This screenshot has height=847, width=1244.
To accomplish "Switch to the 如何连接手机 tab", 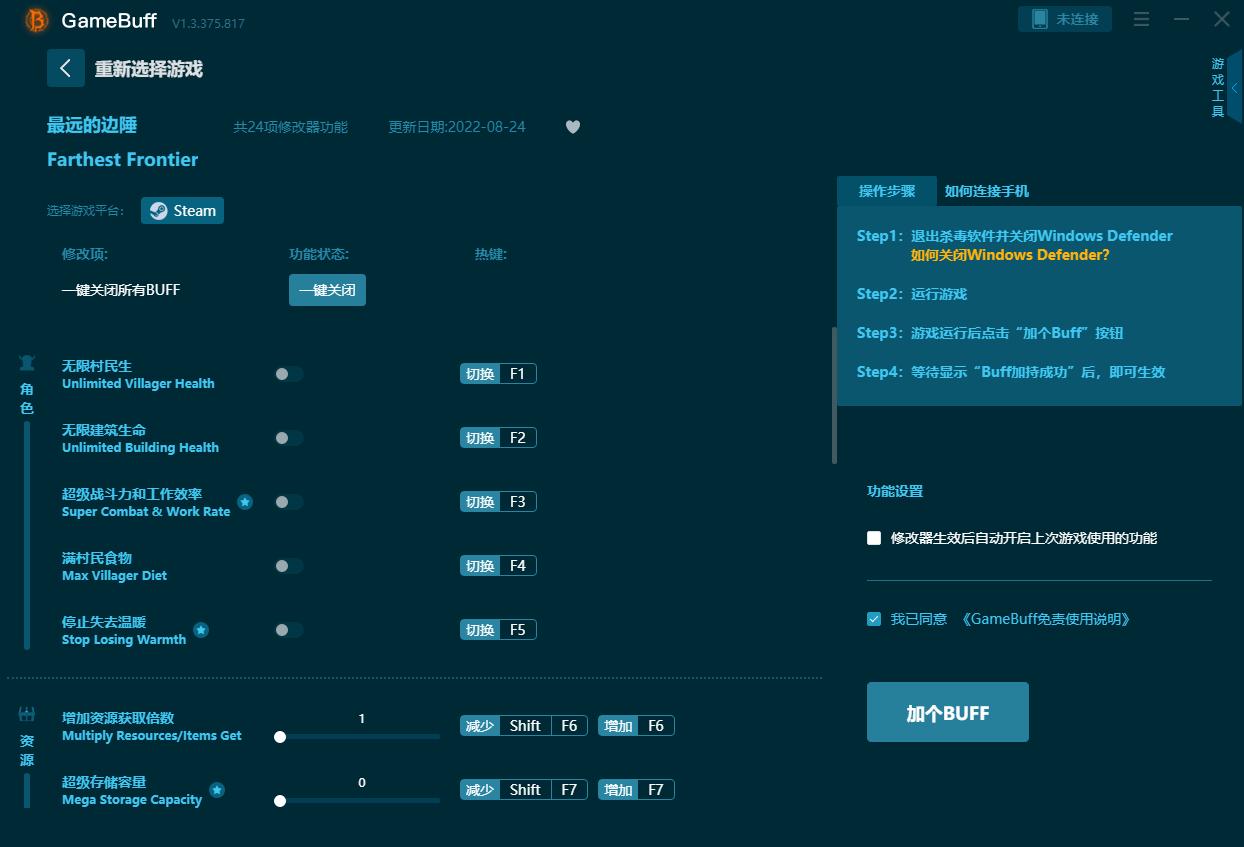I will 986,191.
